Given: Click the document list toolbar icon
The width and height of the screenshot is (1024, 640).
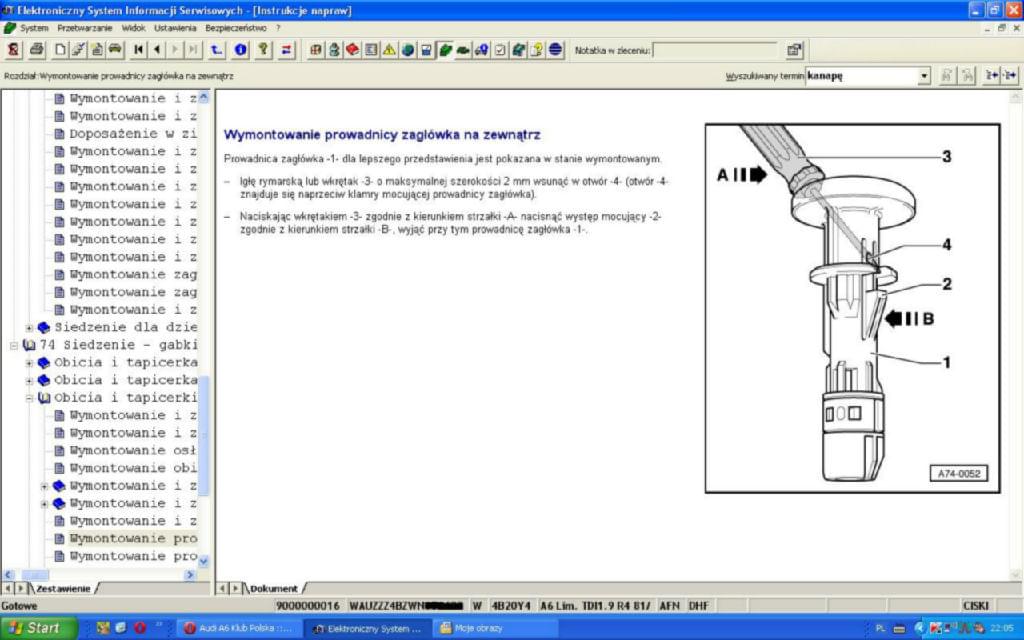Looking at the screenshot, I should tap(371, 50).
